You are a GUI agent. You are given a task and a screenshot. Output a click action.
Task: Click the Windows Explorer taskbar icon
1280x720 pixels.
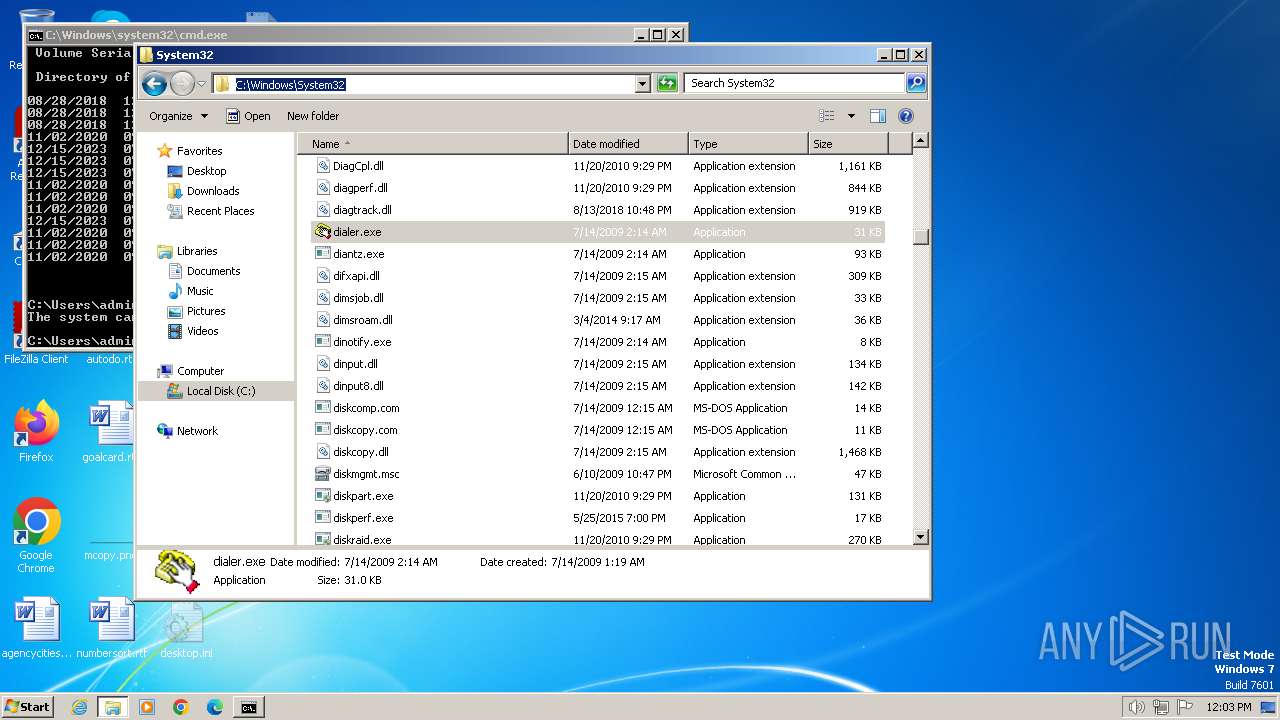[112, 707]
